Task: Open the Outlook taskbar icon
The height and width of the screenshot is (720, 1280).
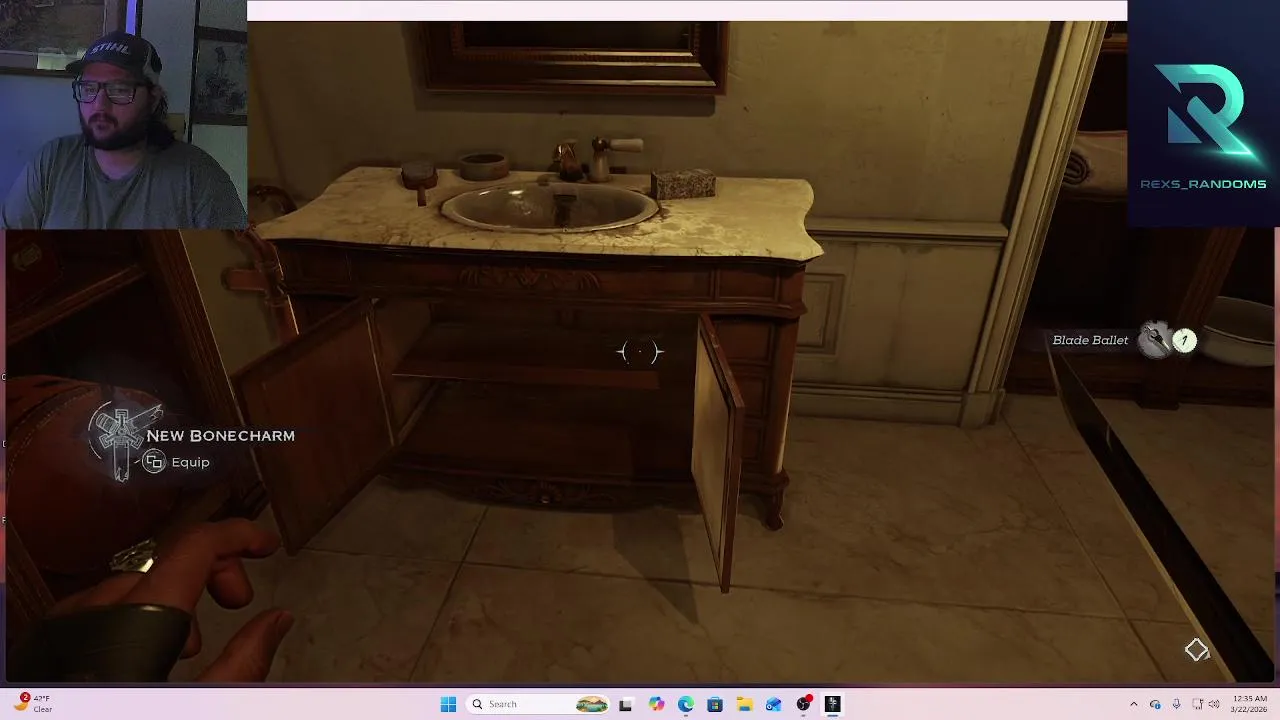Action: pos(774,704)
